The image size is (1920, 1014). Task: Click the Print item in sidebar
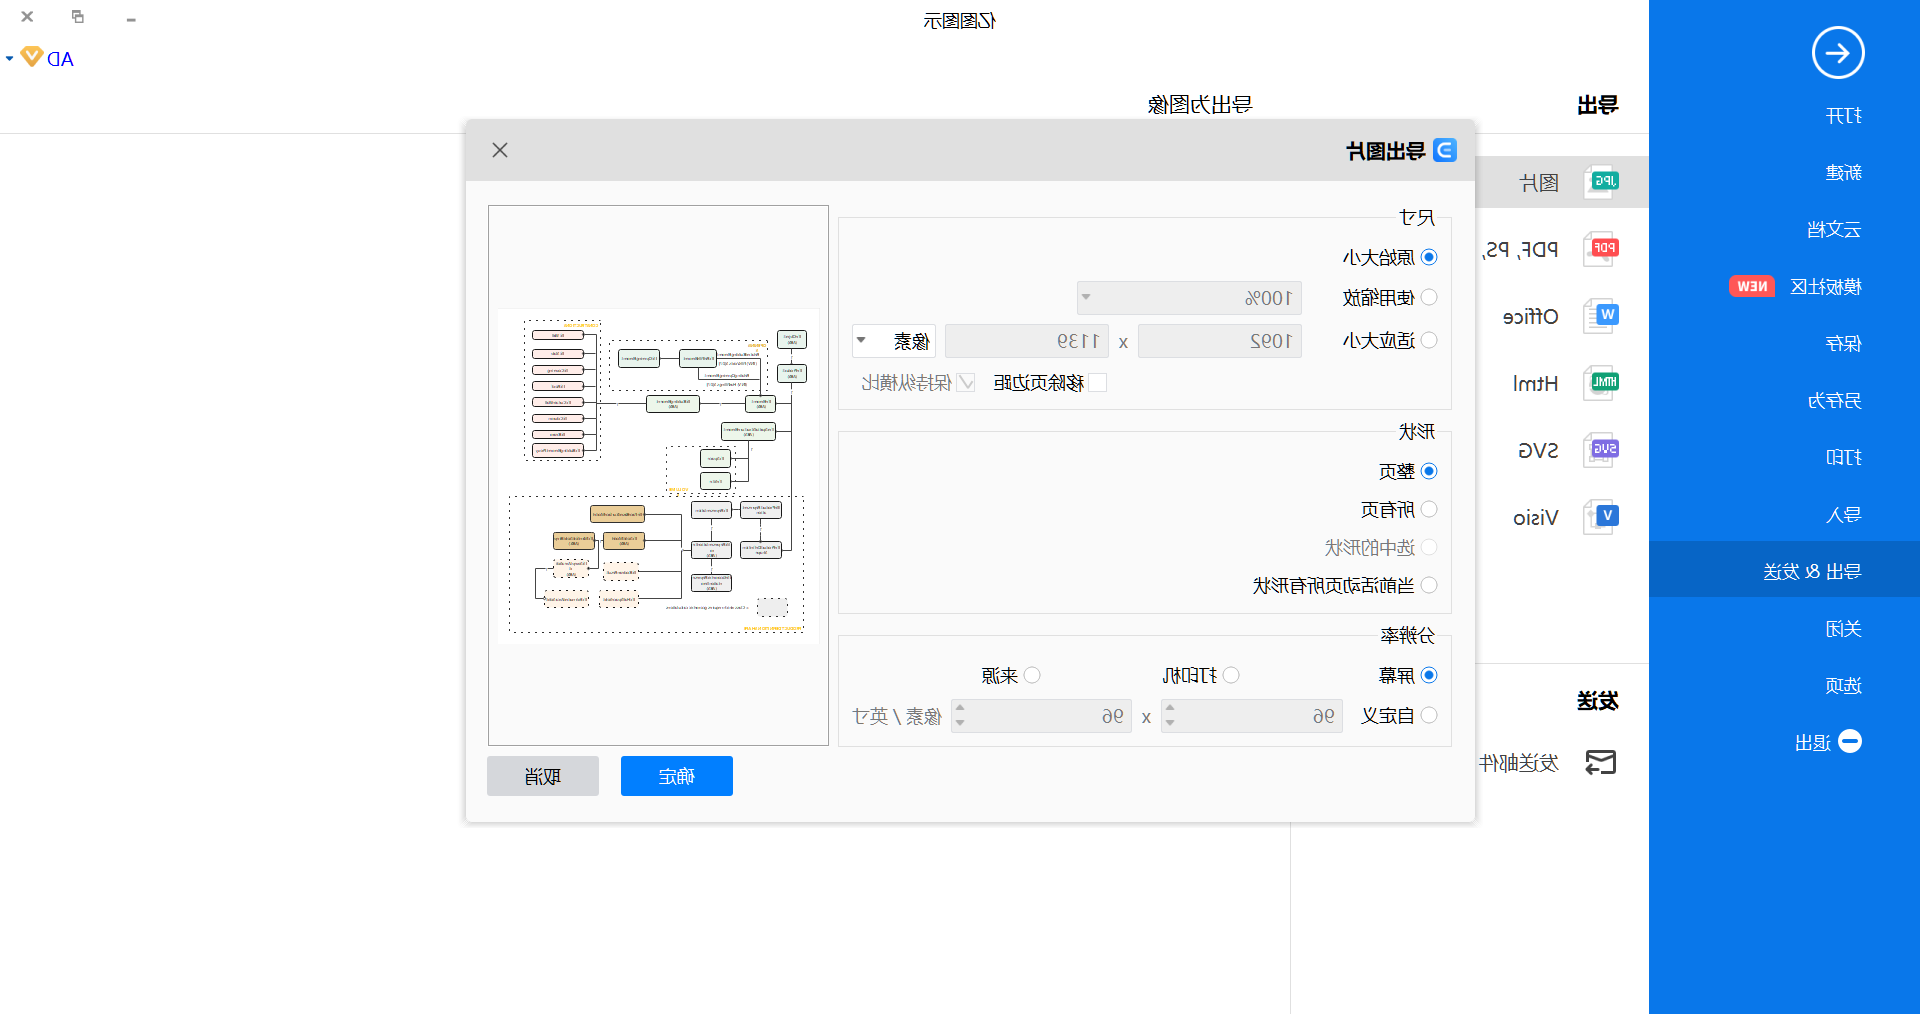pyautogui.click(x=1843, y=458)
